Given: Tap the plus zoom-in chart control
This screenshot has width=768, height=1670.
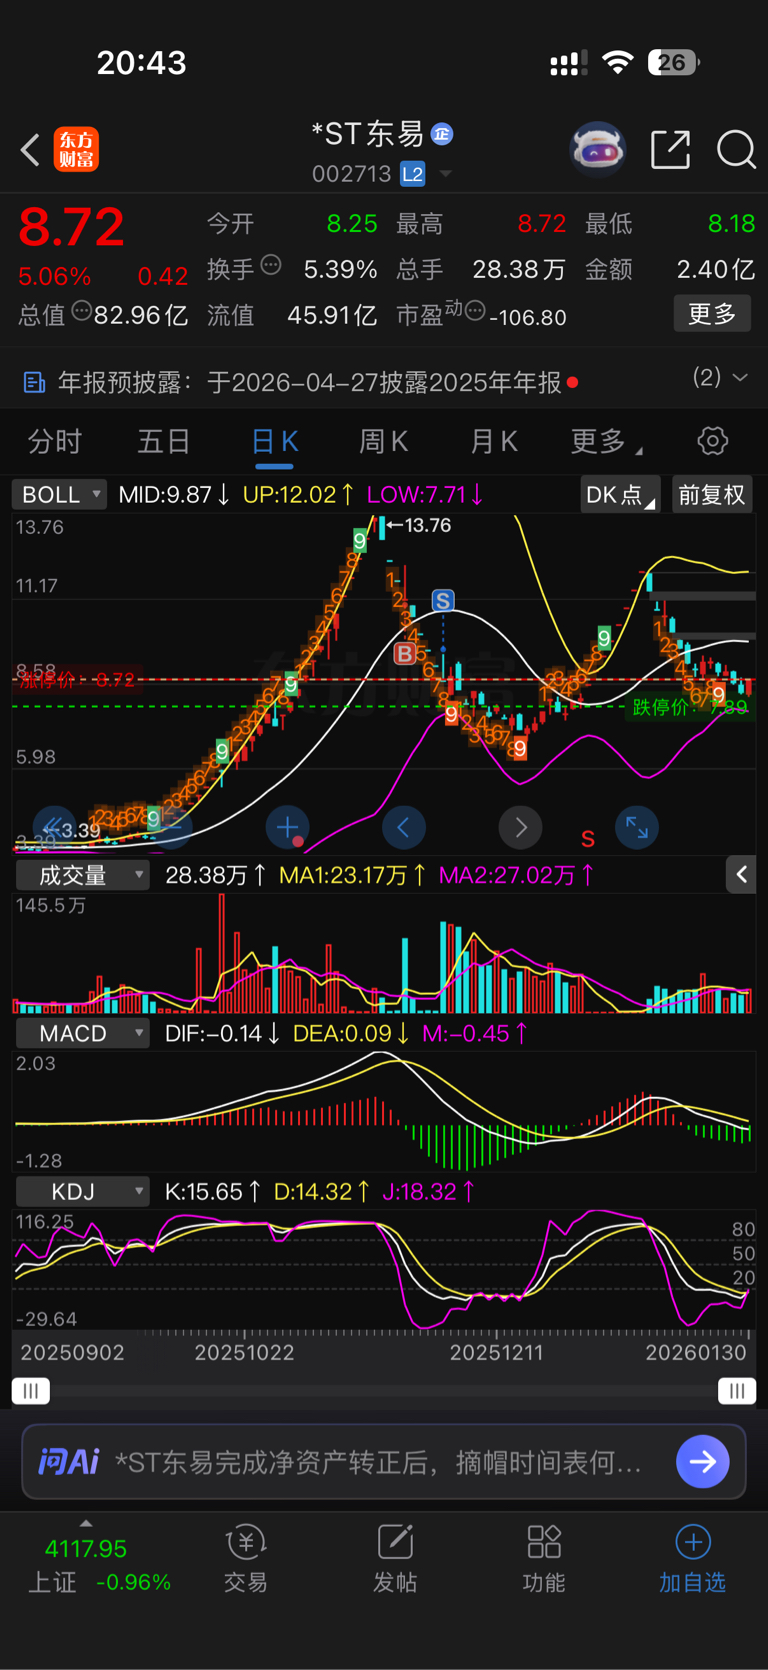Looking at the screenshot, I should click(x=288, y=827).
